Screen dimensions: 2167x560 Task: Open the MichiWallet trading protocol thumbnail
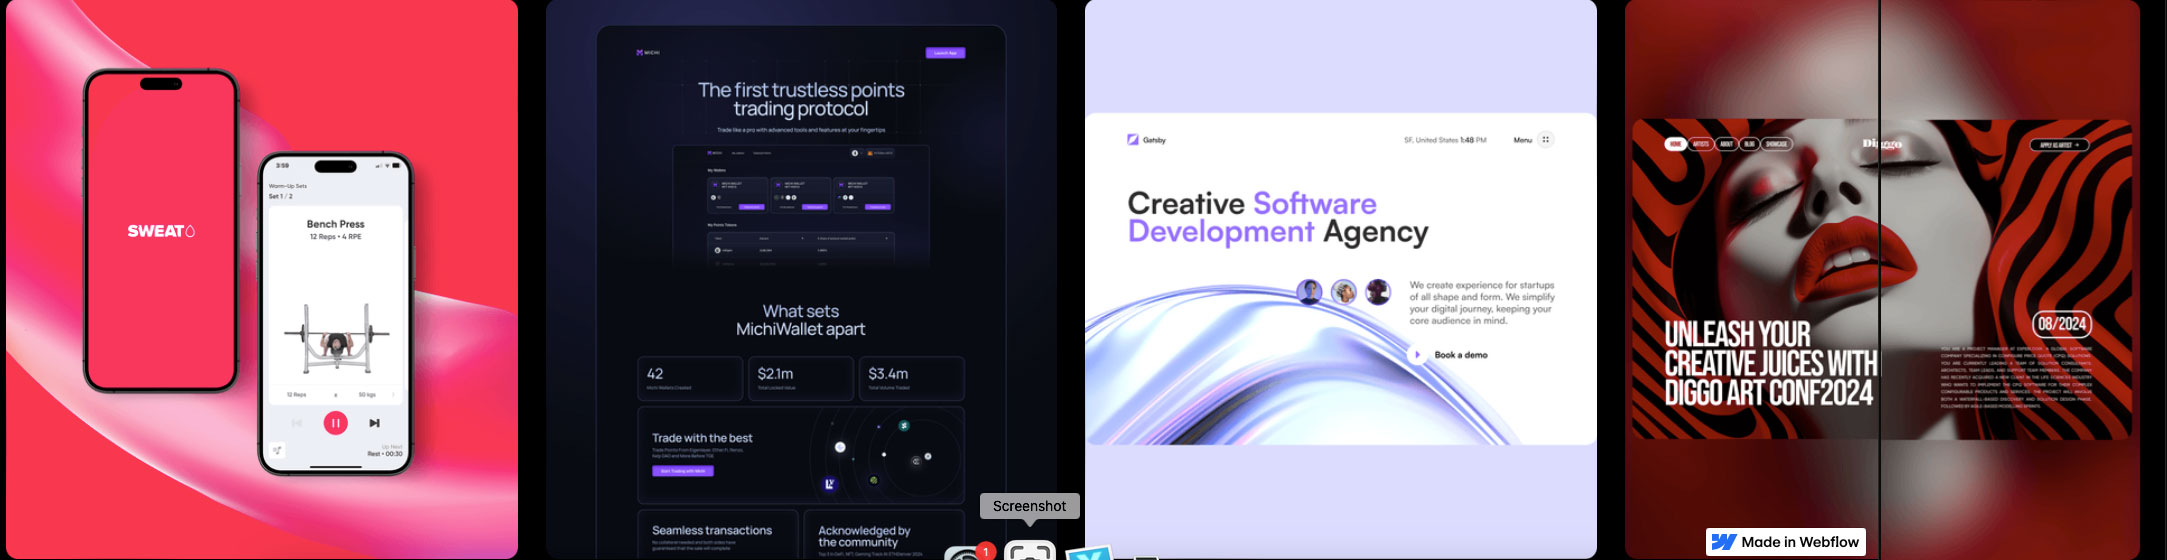pos(801,279)
